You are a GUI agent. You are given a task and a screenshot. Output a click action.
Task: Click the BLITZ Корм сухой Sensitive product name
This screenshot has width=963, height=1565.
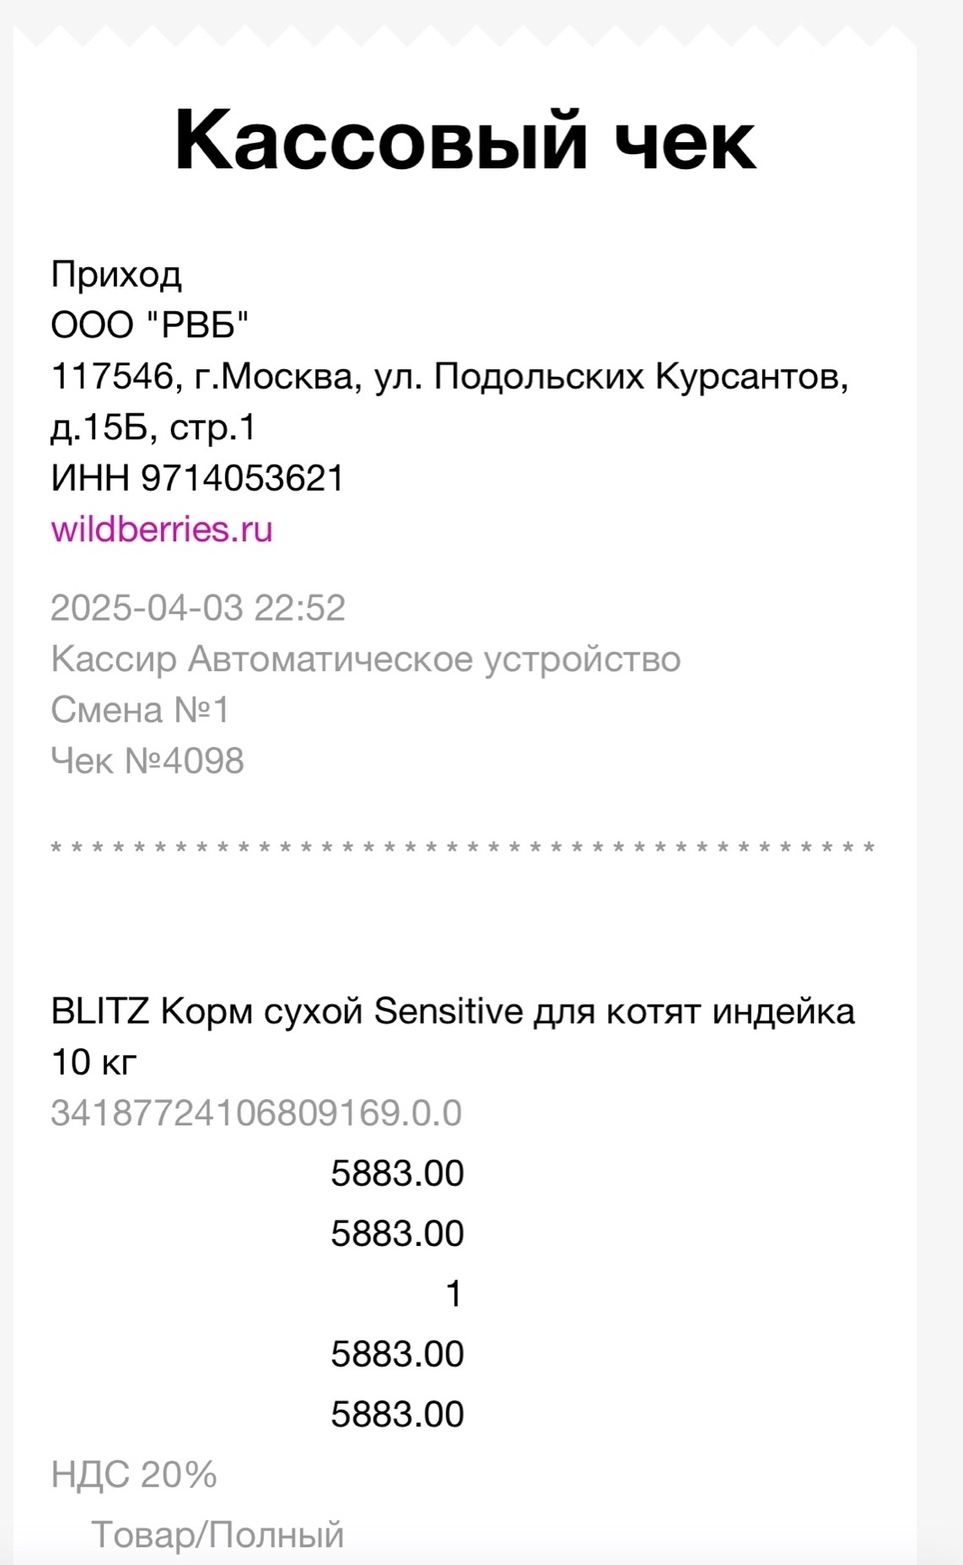[452, 1012]
